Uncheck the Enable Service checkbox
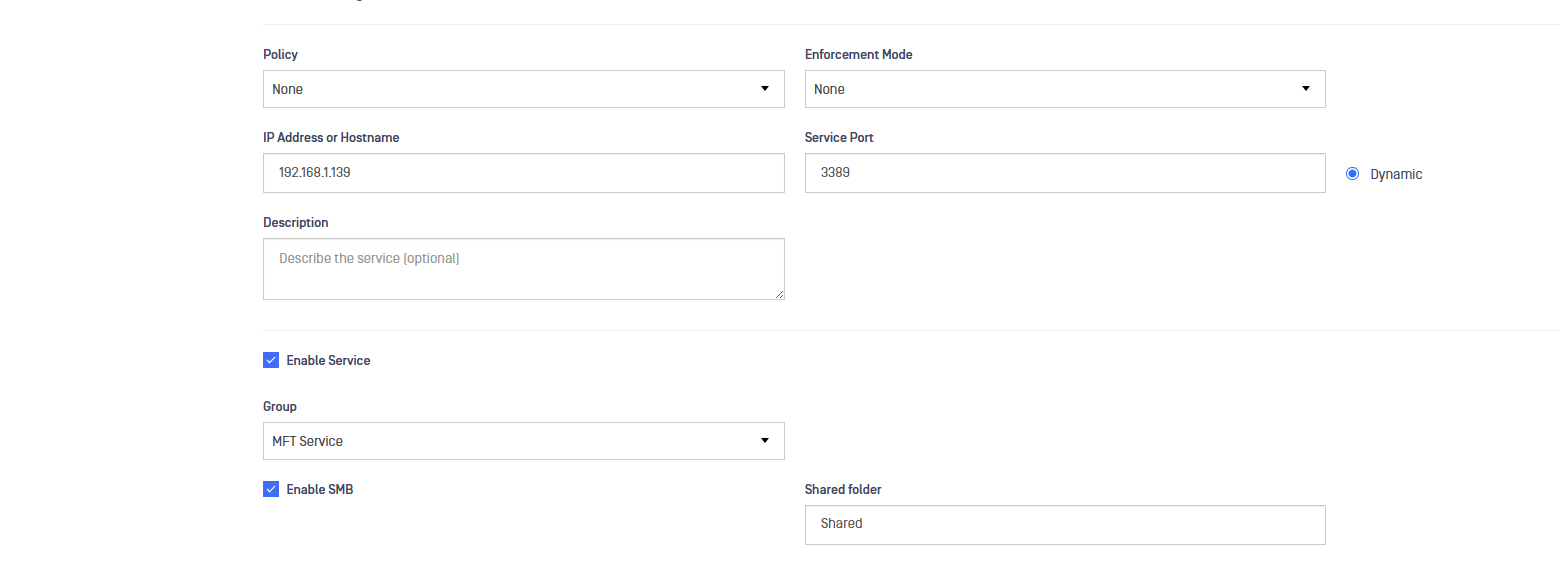1560x571 pixels. [x=271, y=360]
